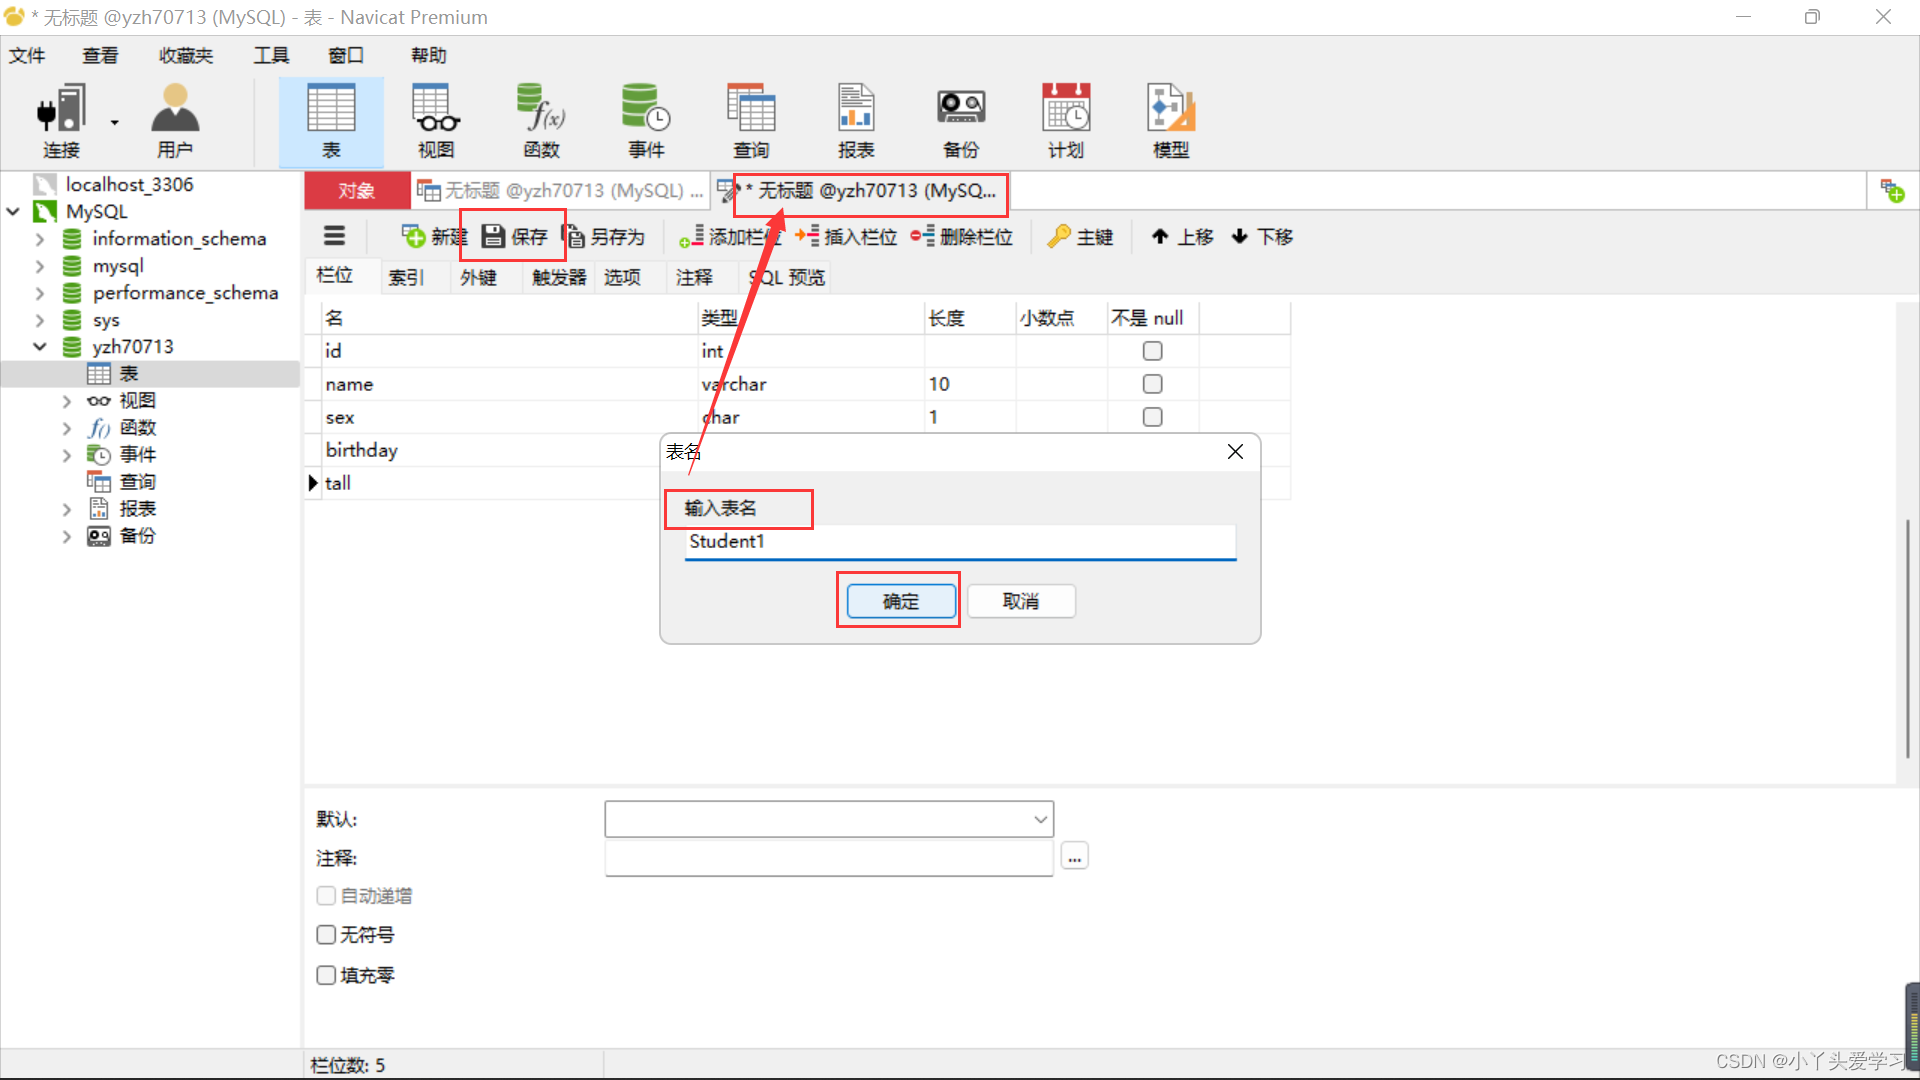Expand the performance_schema database node
Screen dimensions: 1920x1080
40,293
